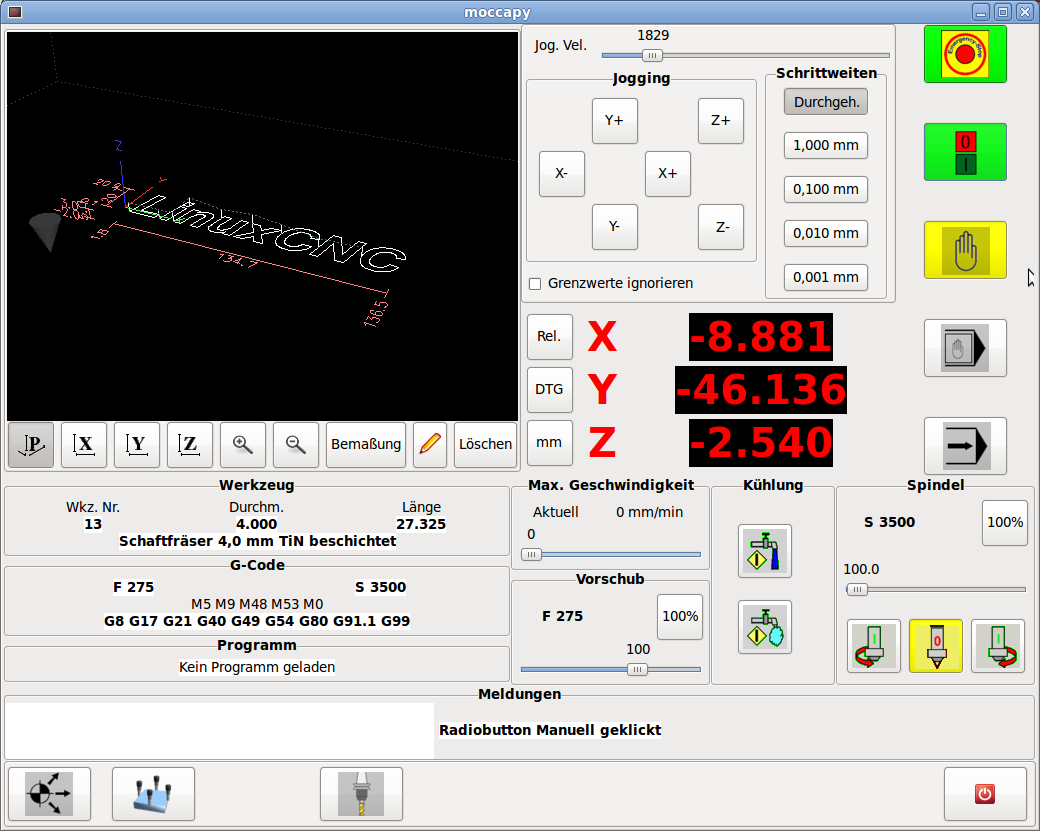Screen dimensions: 1040x831
Task: Click the active G-codes line starting G8
Action: (257, 621)
